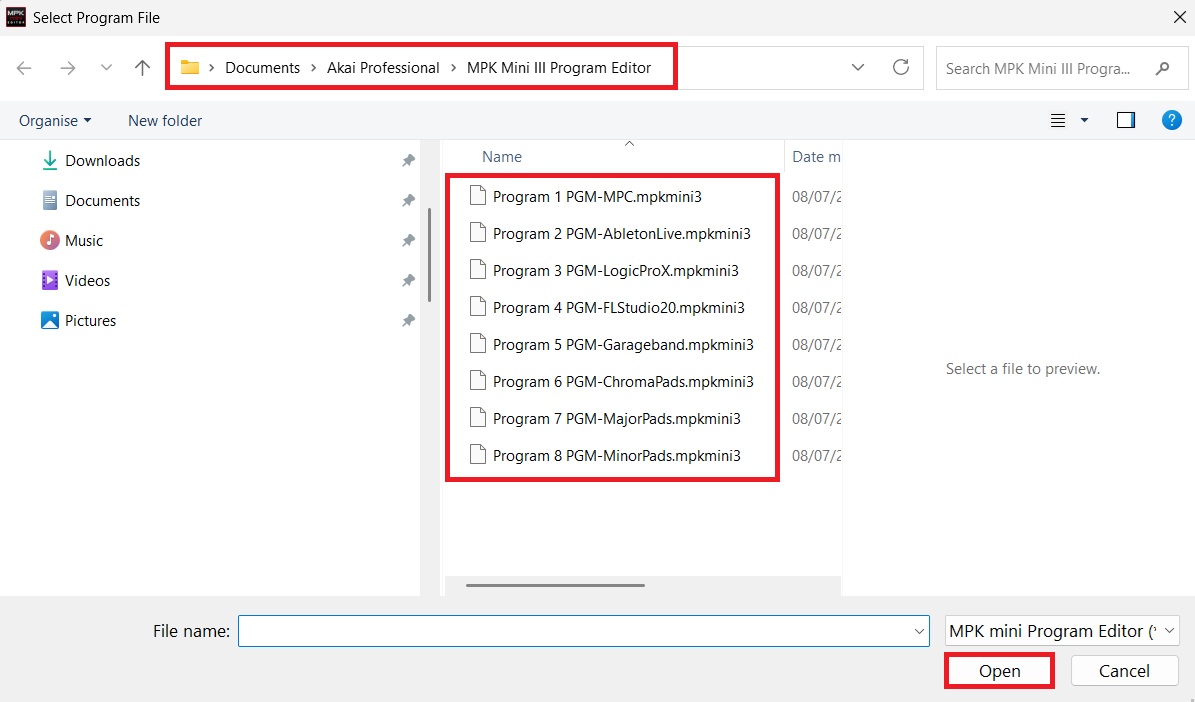1195x702 pixels.
Task: Select Documents in the address breadcrumb
Action: (x=262, y=68)
